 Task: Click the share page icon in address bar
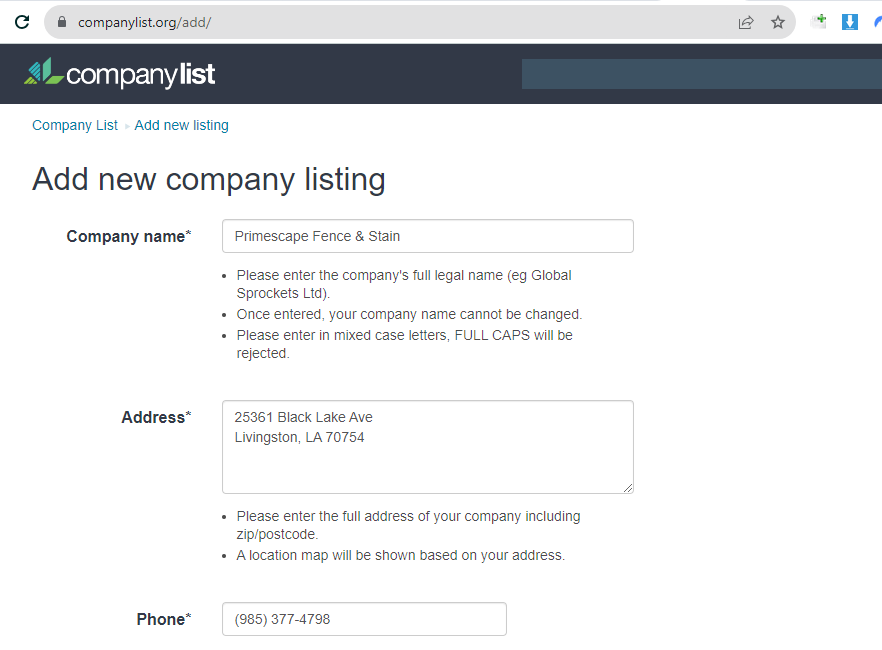[746, 22]
